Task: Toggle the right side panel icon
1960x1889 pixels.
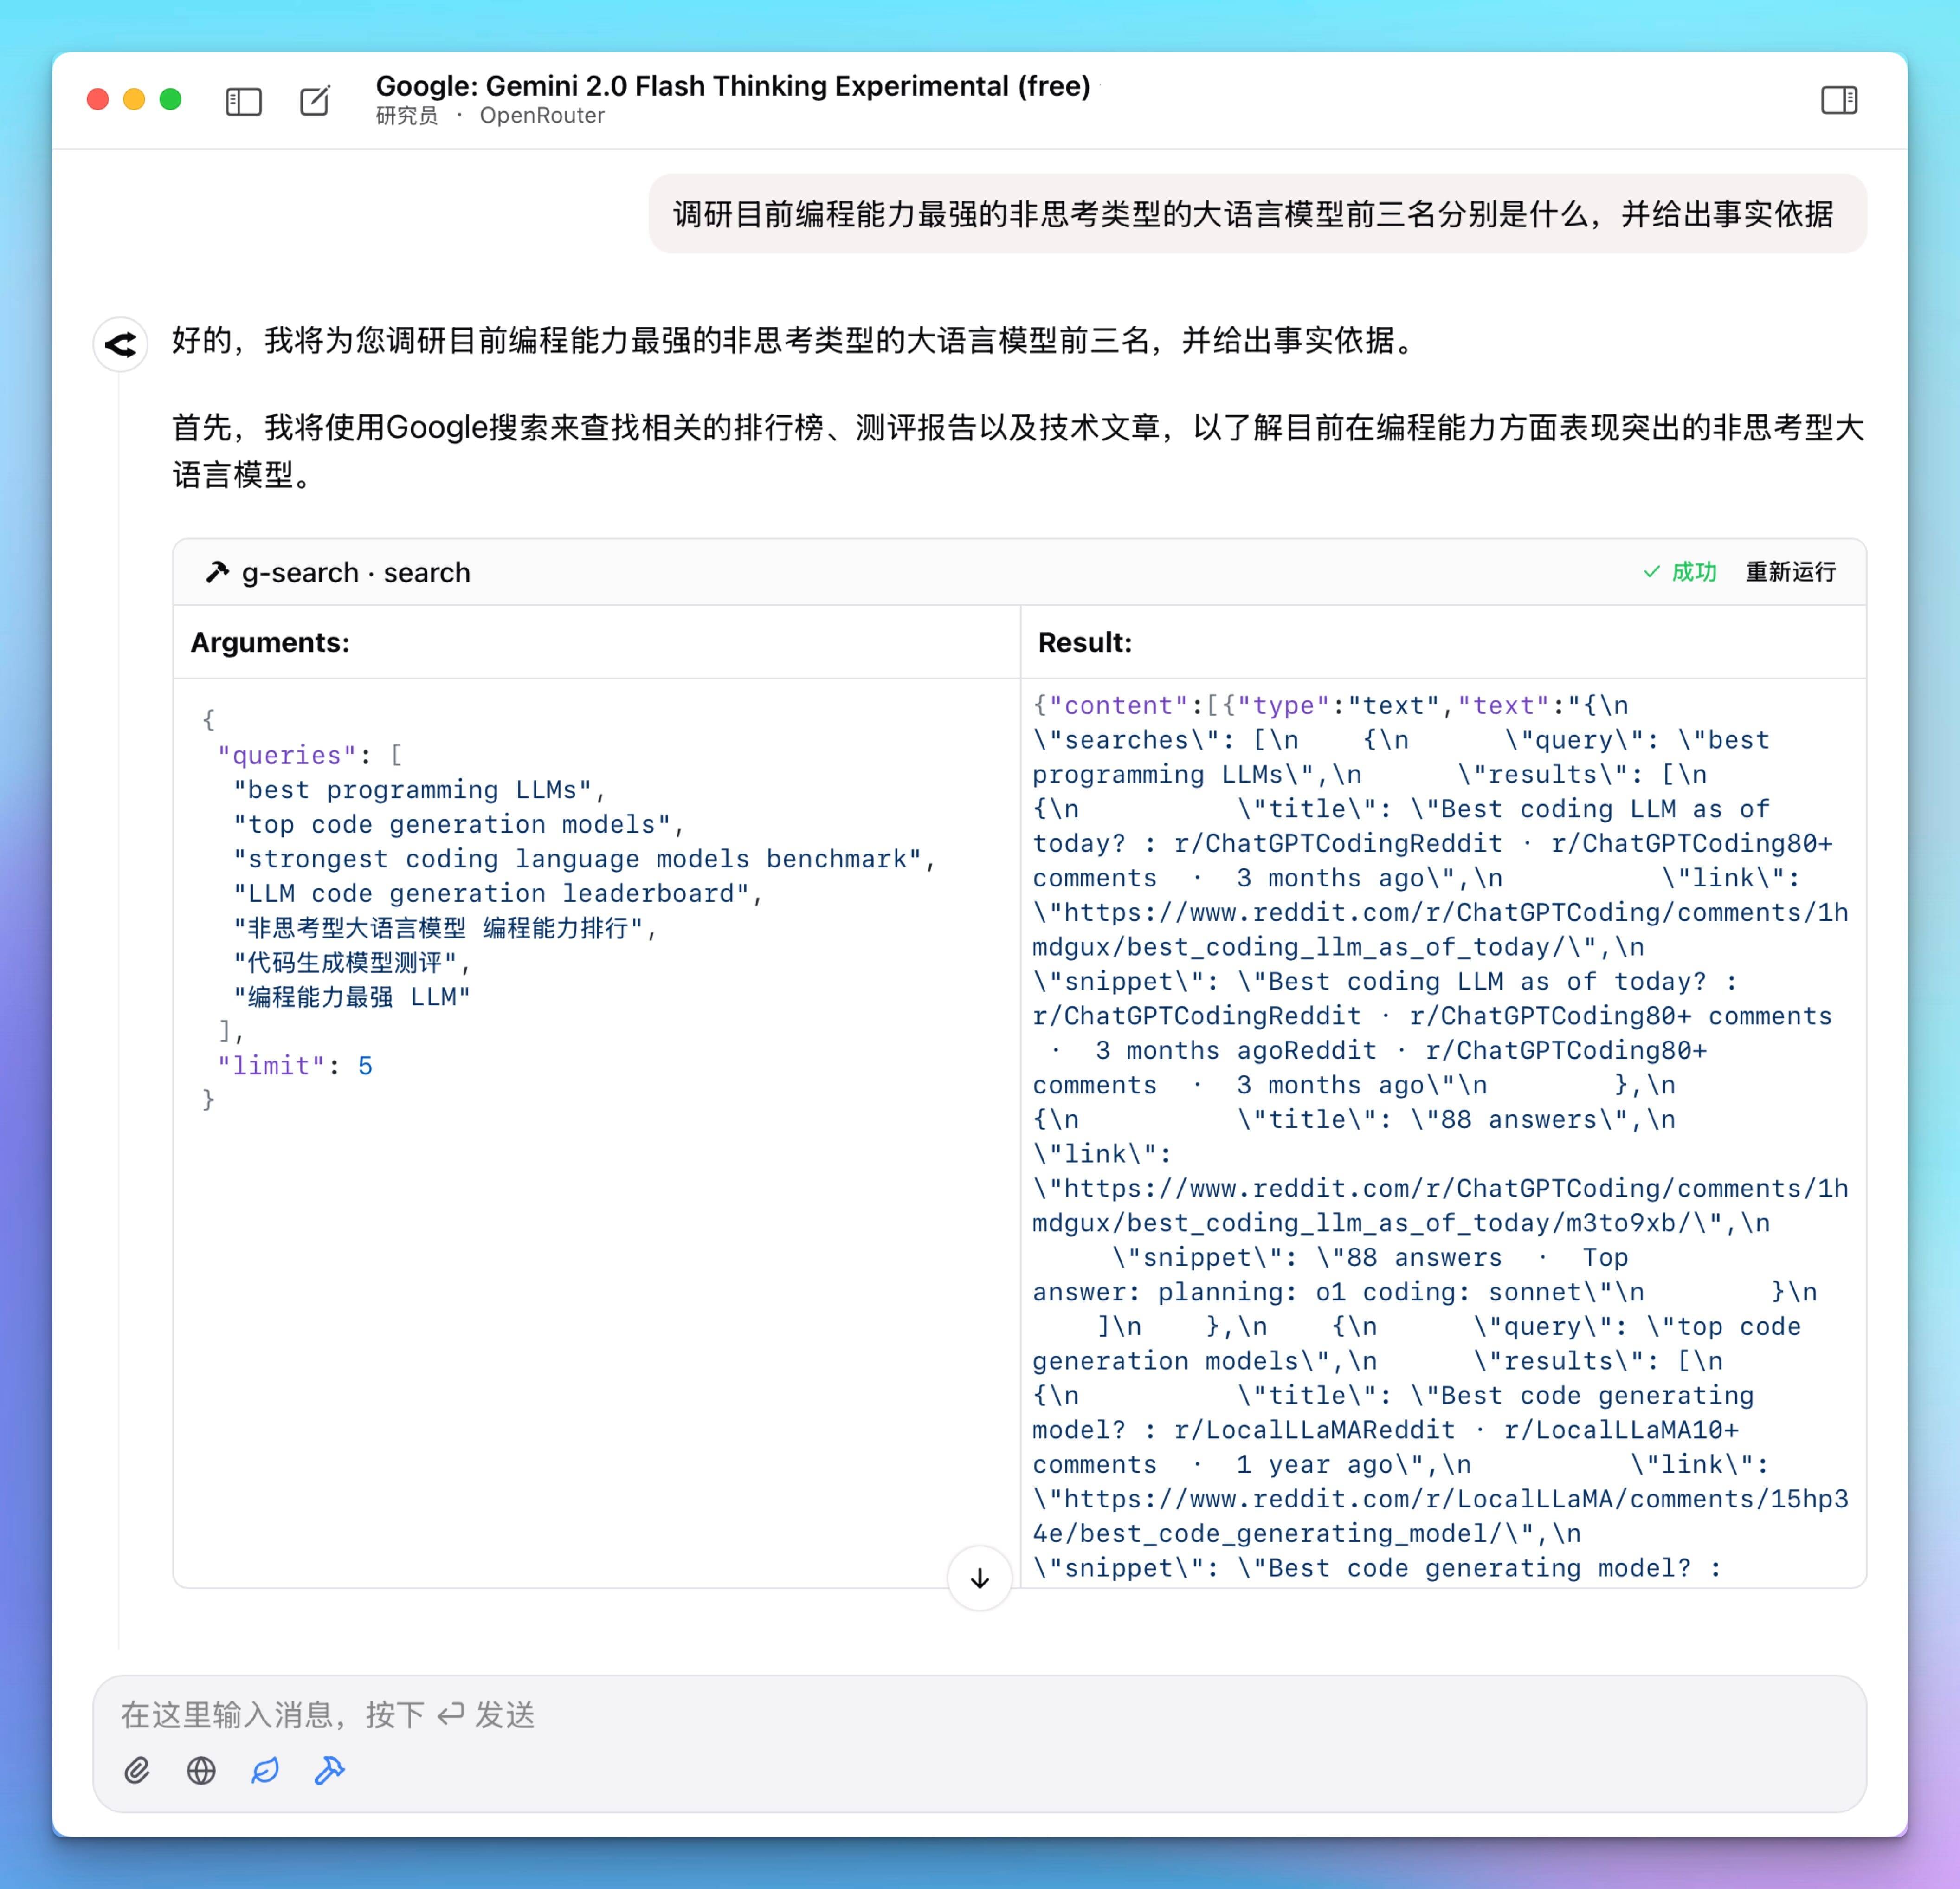Action: (1838, 100)
